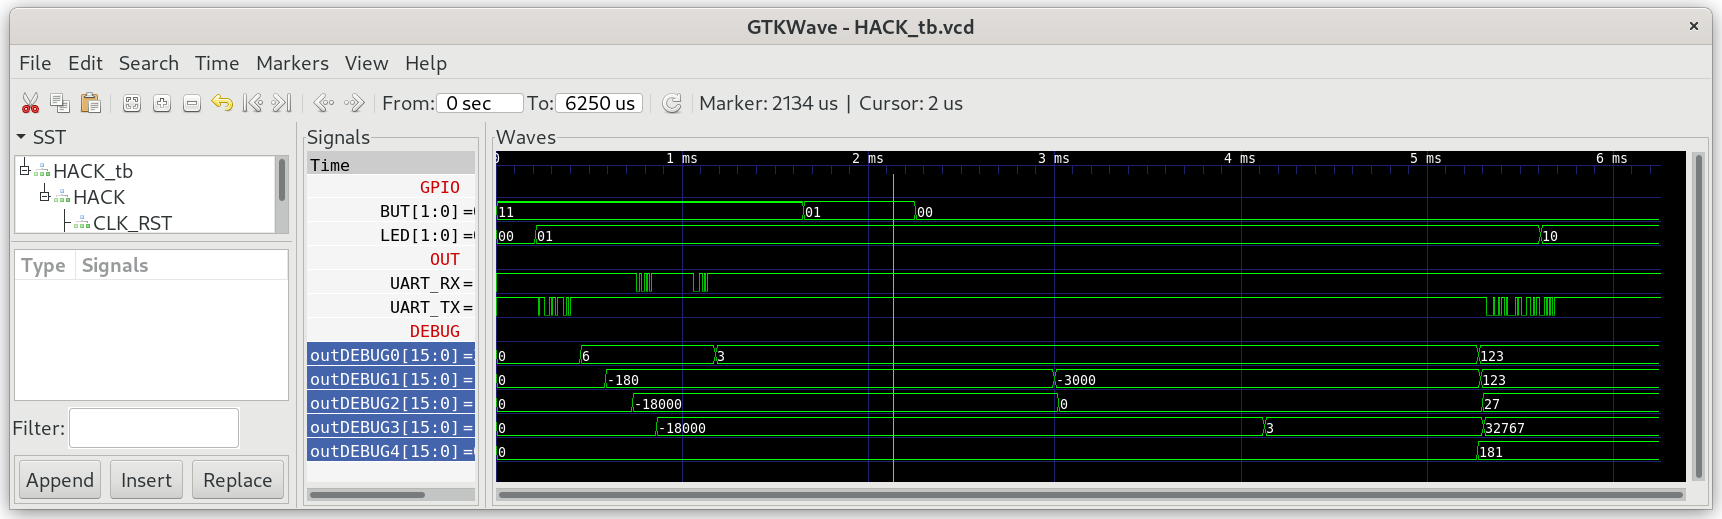Collapse the SST panel disclosure triangle
1722x519 pixels.
[21, 137]
